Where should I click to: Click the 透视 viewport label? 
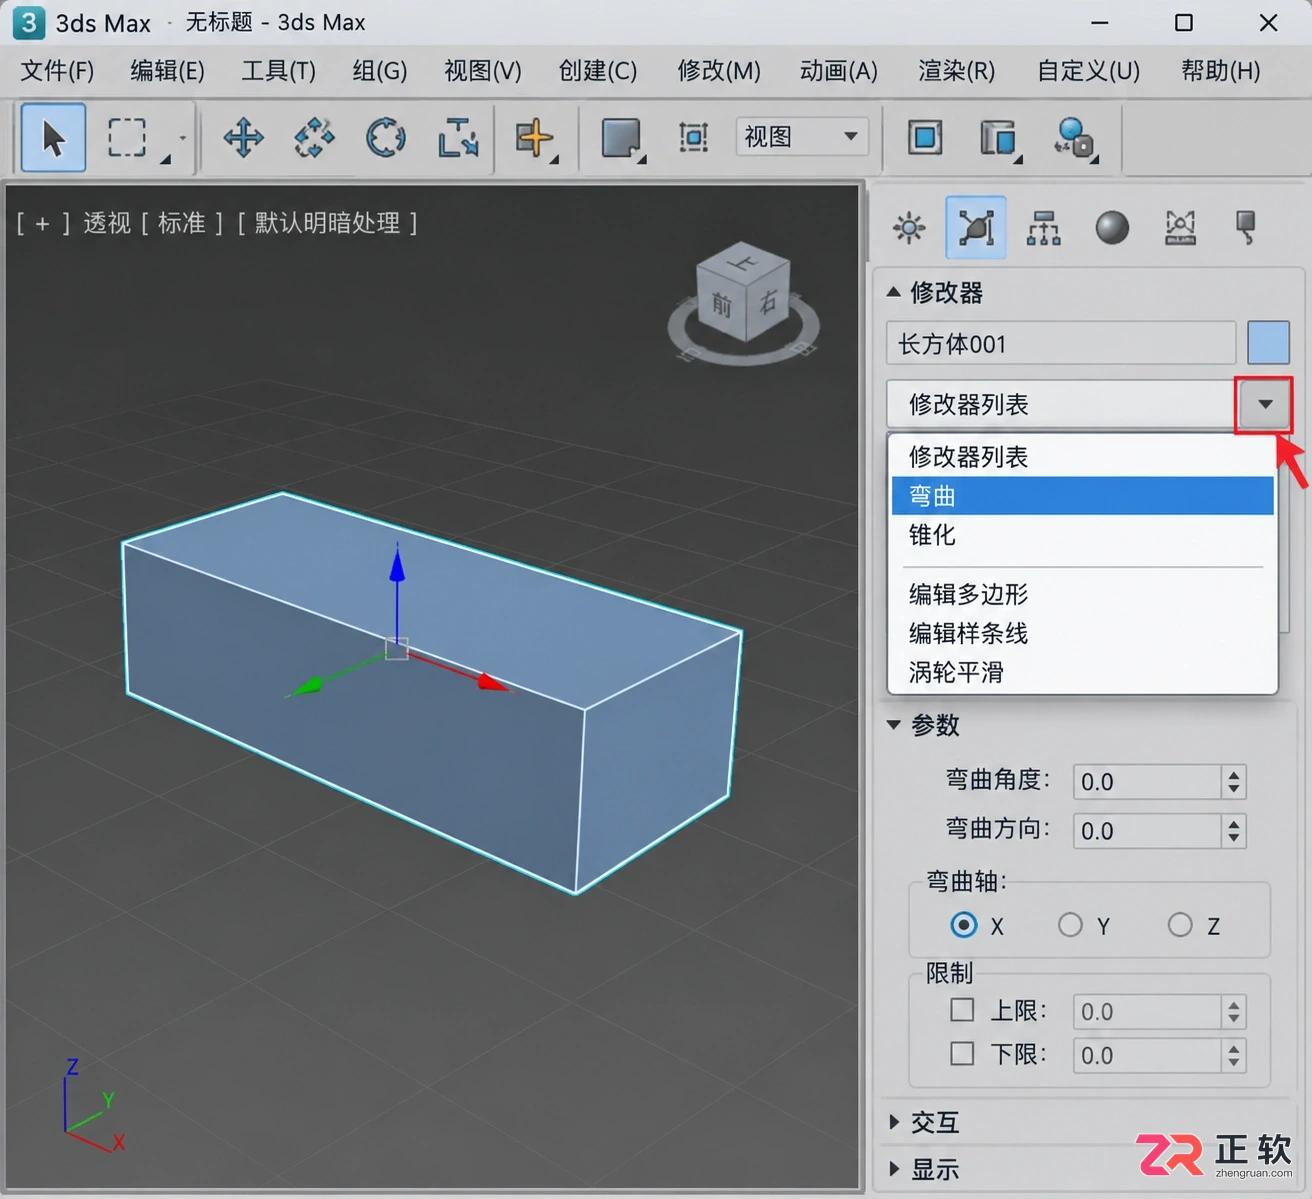[x=107, y=222]
